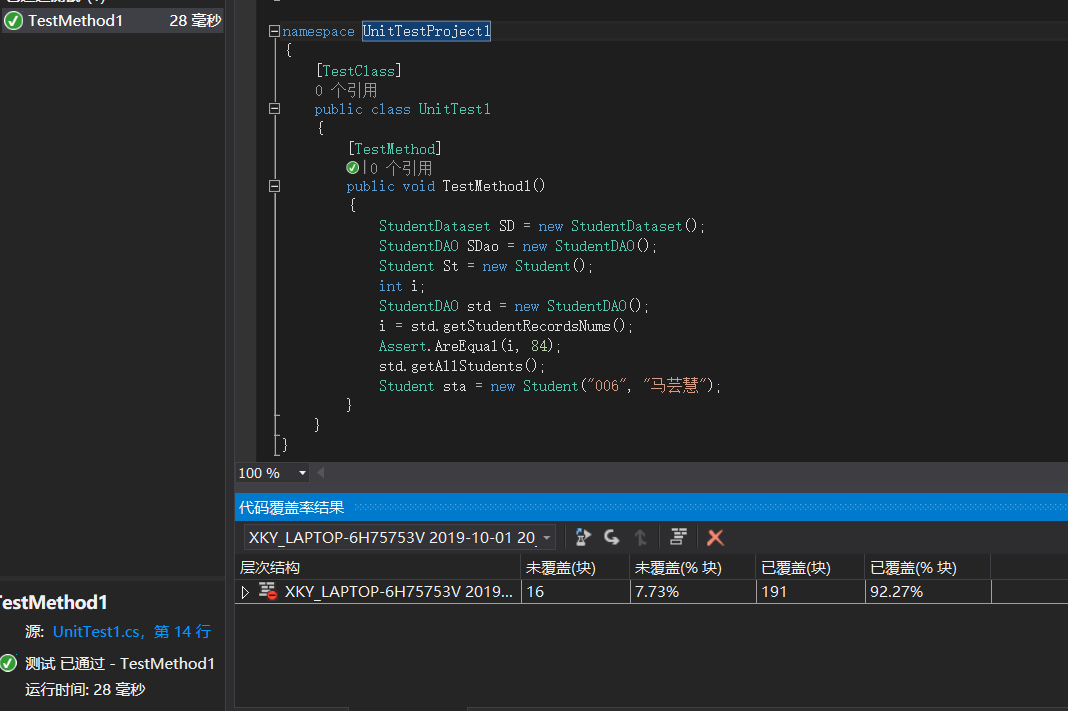The image size is (1068, 711).
Task: Expand the XKY_LAPTOP-6H75753V hierarchy row
Action: 245,592
